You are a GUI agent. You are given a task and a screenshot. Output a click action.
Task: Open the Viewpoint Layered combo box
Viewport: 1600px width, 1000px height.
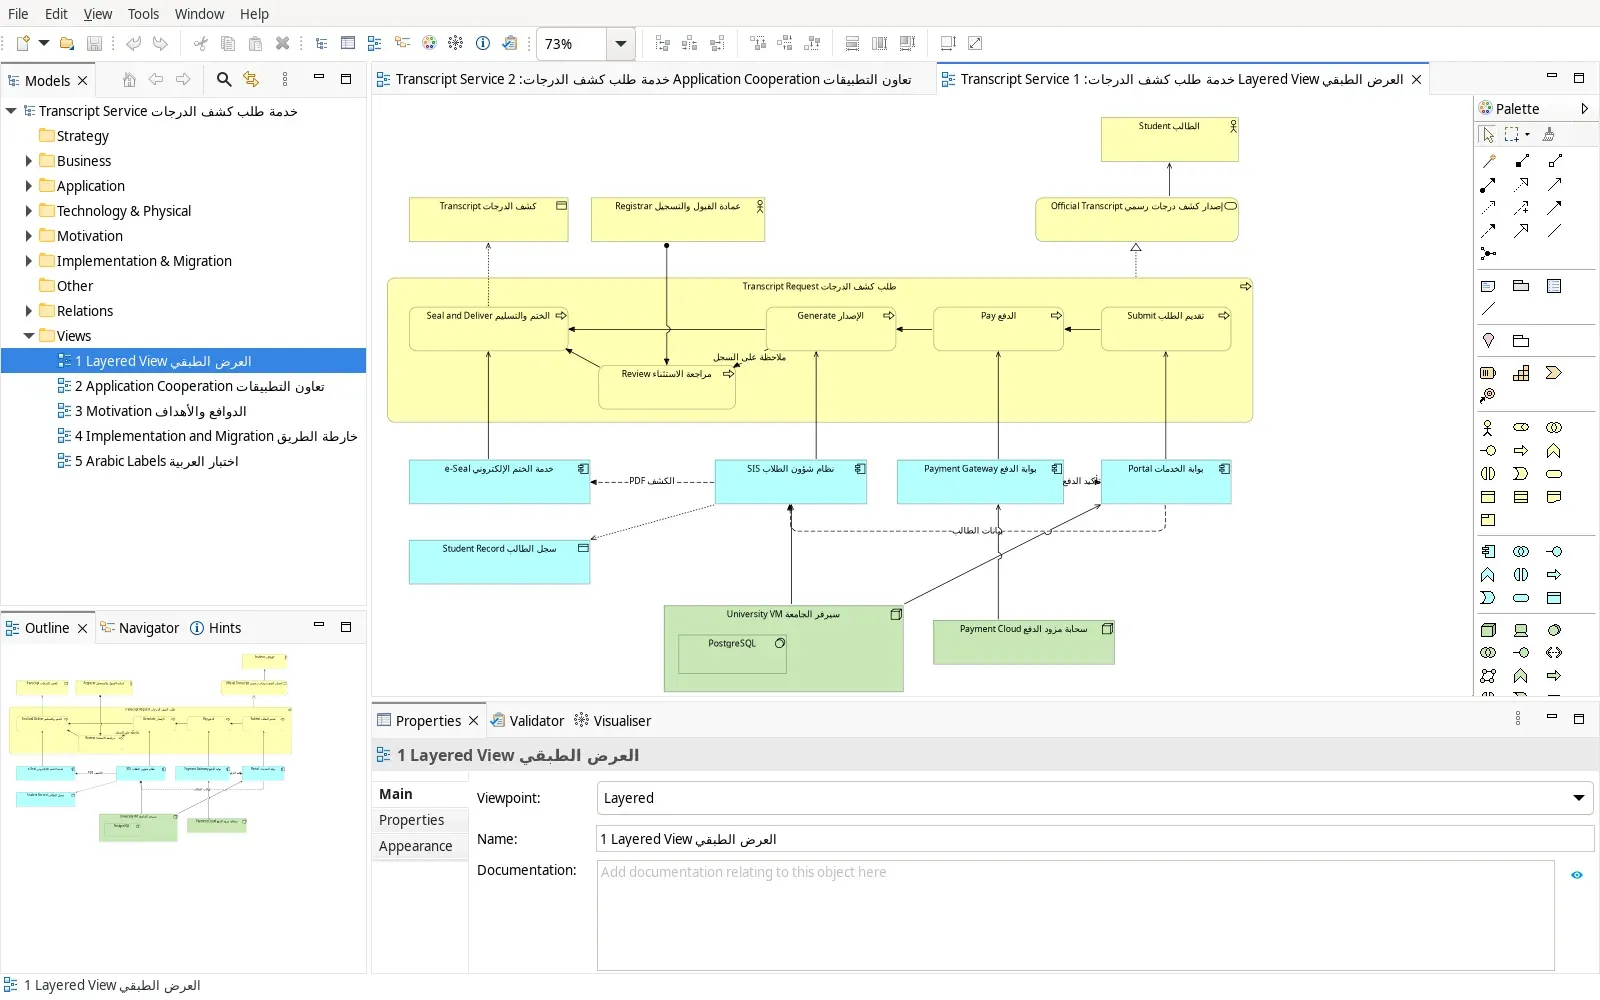[1094, 798]
